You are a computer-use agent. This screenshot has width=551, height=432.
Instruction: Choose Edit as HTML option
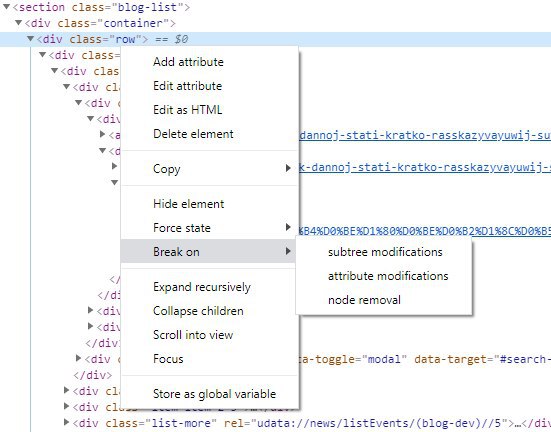tap(209, 110)
